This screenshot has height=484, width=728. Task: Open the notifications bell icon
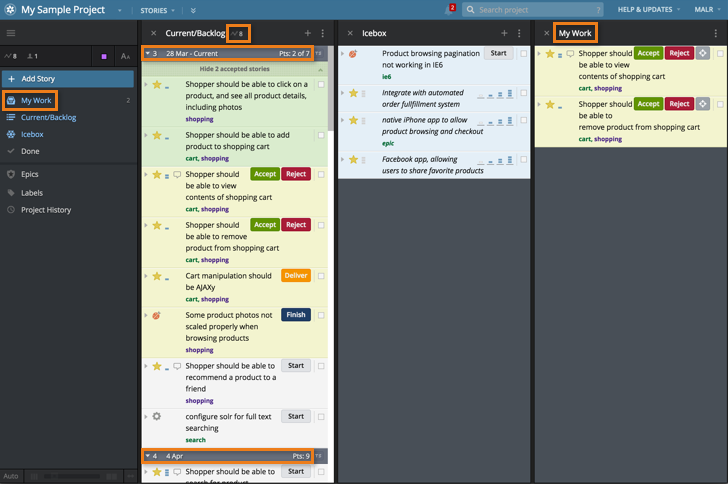click(x=449, y=10)
